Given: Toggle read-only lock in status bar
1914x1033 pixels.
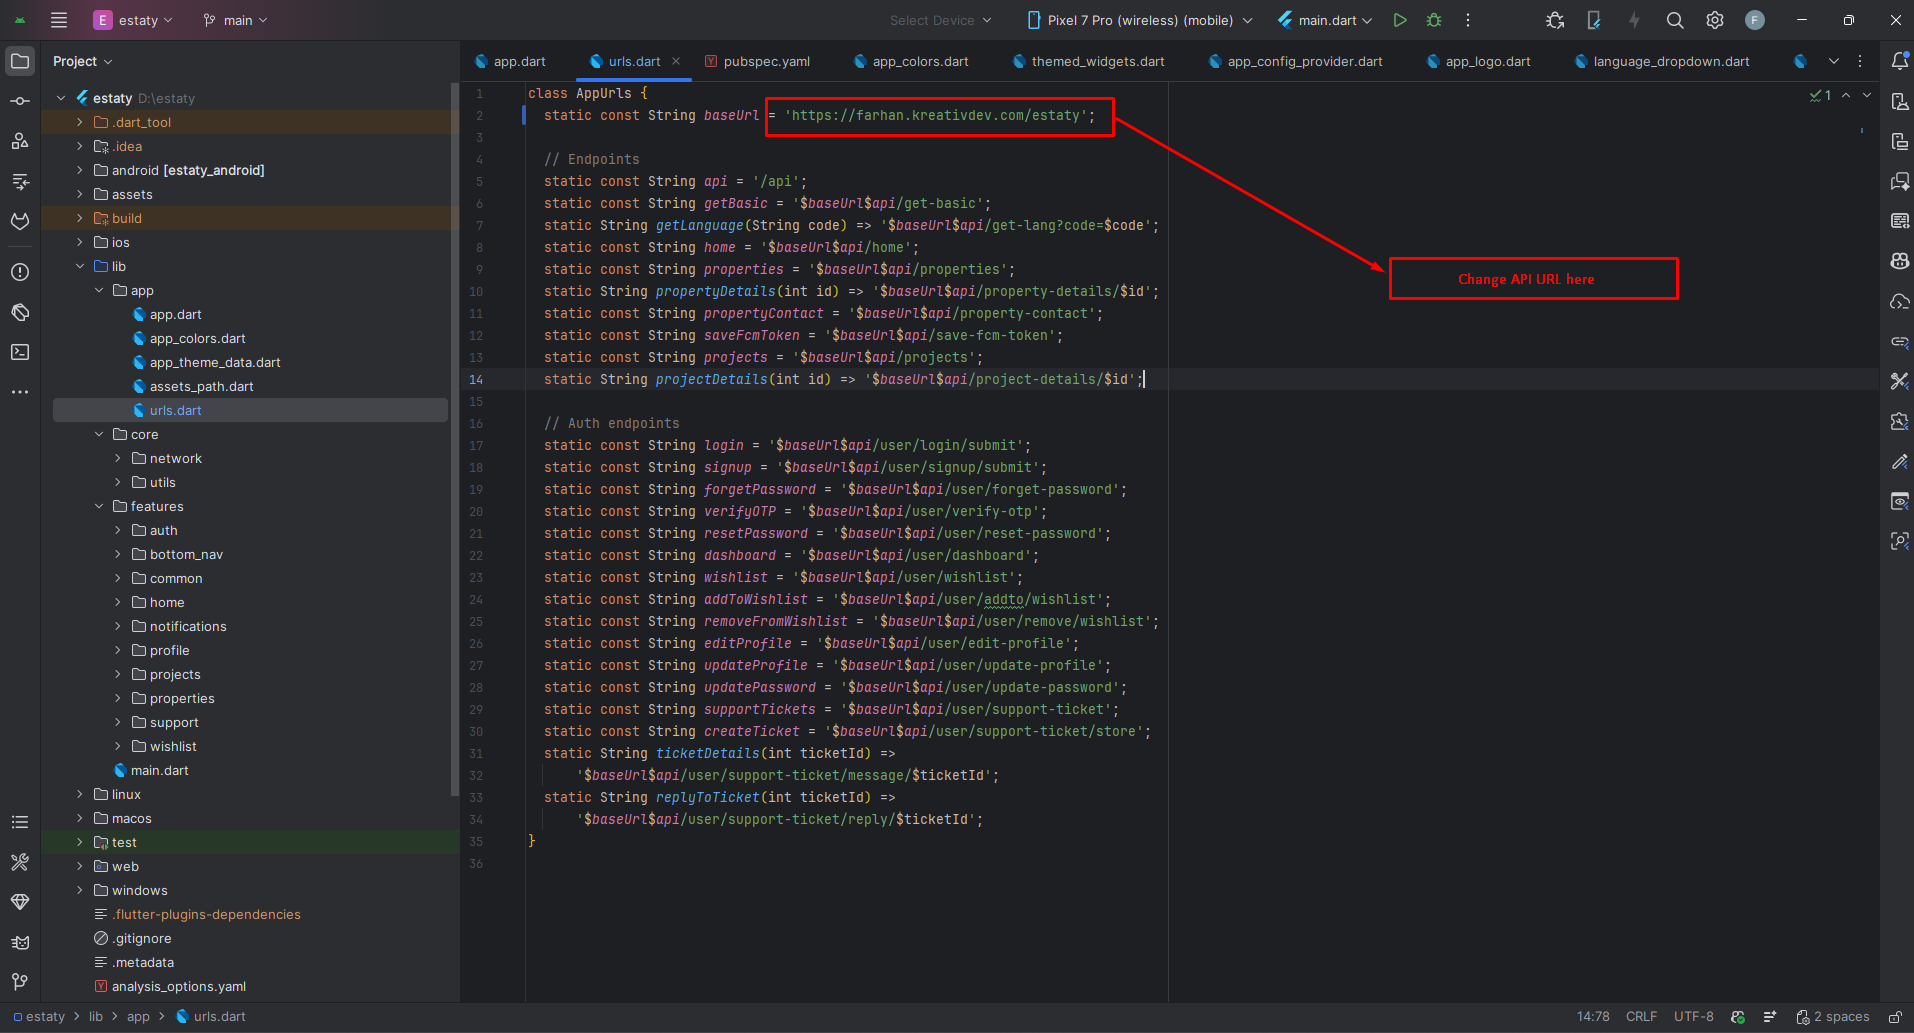Looking at the screenshot, I should [1895, 1017].
